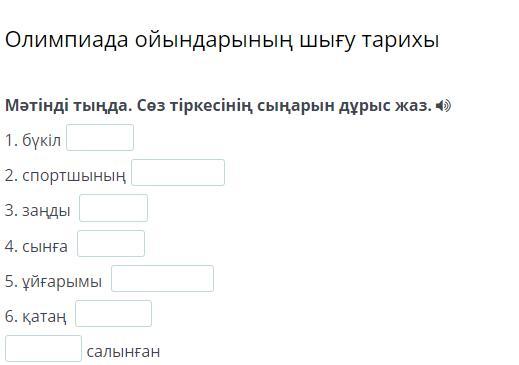Select the blank field after 'заңды'
The height and width of the screenshot is (365, 519).
click(x=113, y=208)
